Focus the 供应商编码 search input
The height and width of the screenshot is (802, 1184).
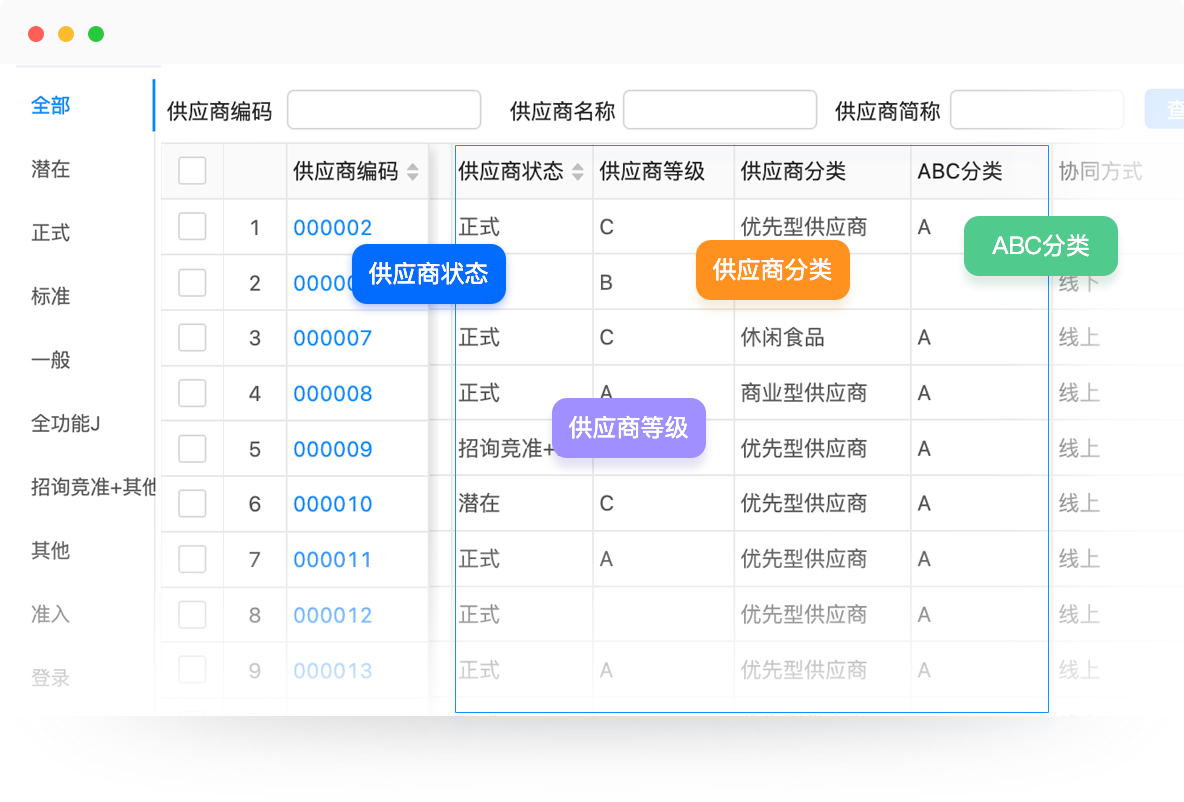[x=384, y=110]
